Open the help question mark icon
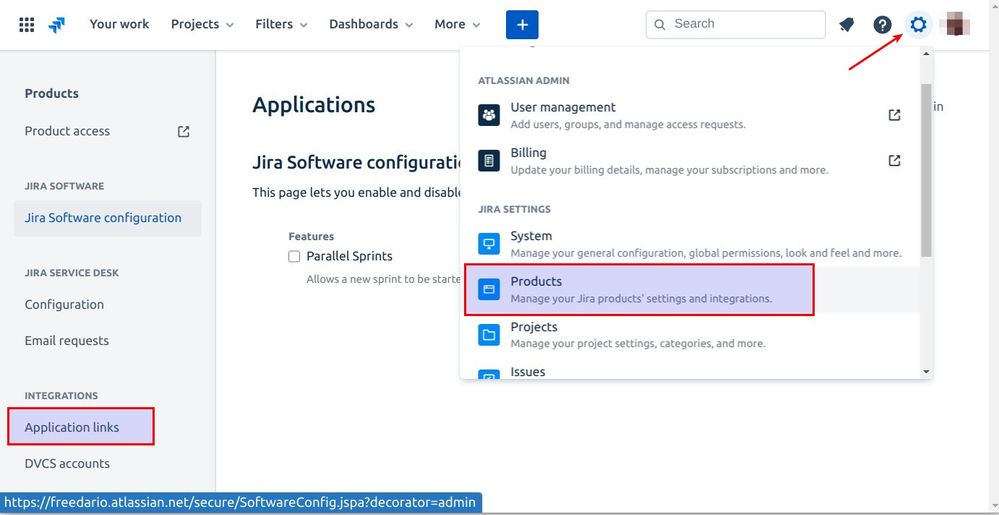The width and height of the screenshot is (999, 515). (x=882, y=25)
